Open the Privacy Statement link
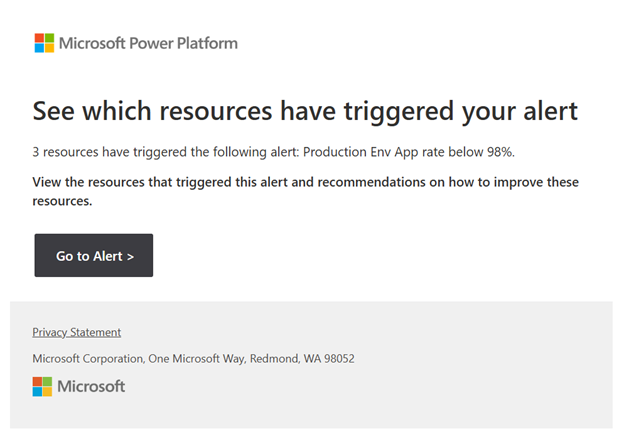Image resolution: width=624 pixels, height=441 pixels. tap(76, 332)
